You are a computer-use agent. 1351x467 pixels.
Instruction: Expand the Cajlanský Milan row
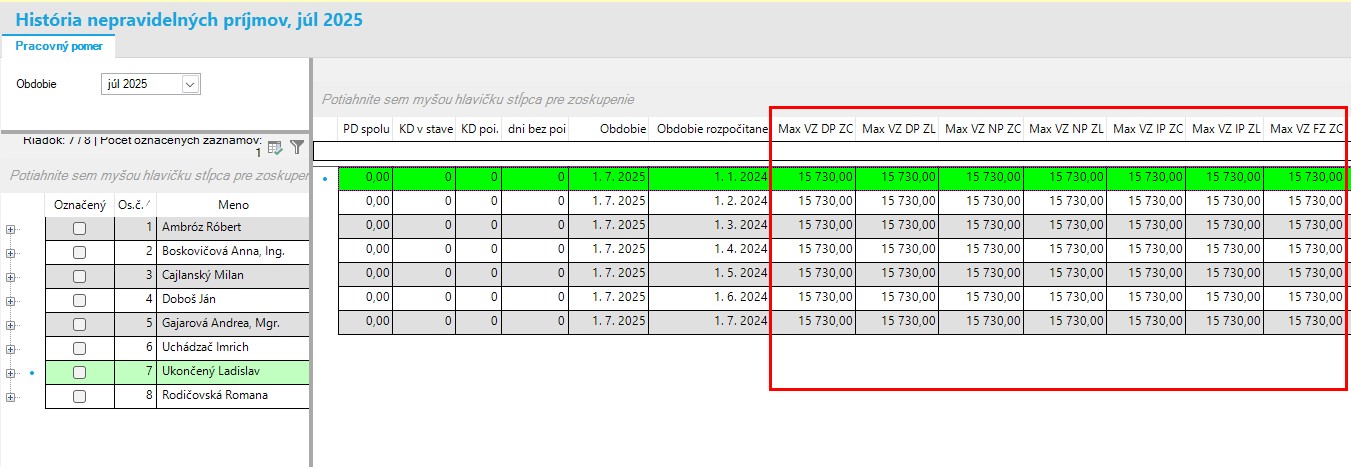(x=11, y=276)
